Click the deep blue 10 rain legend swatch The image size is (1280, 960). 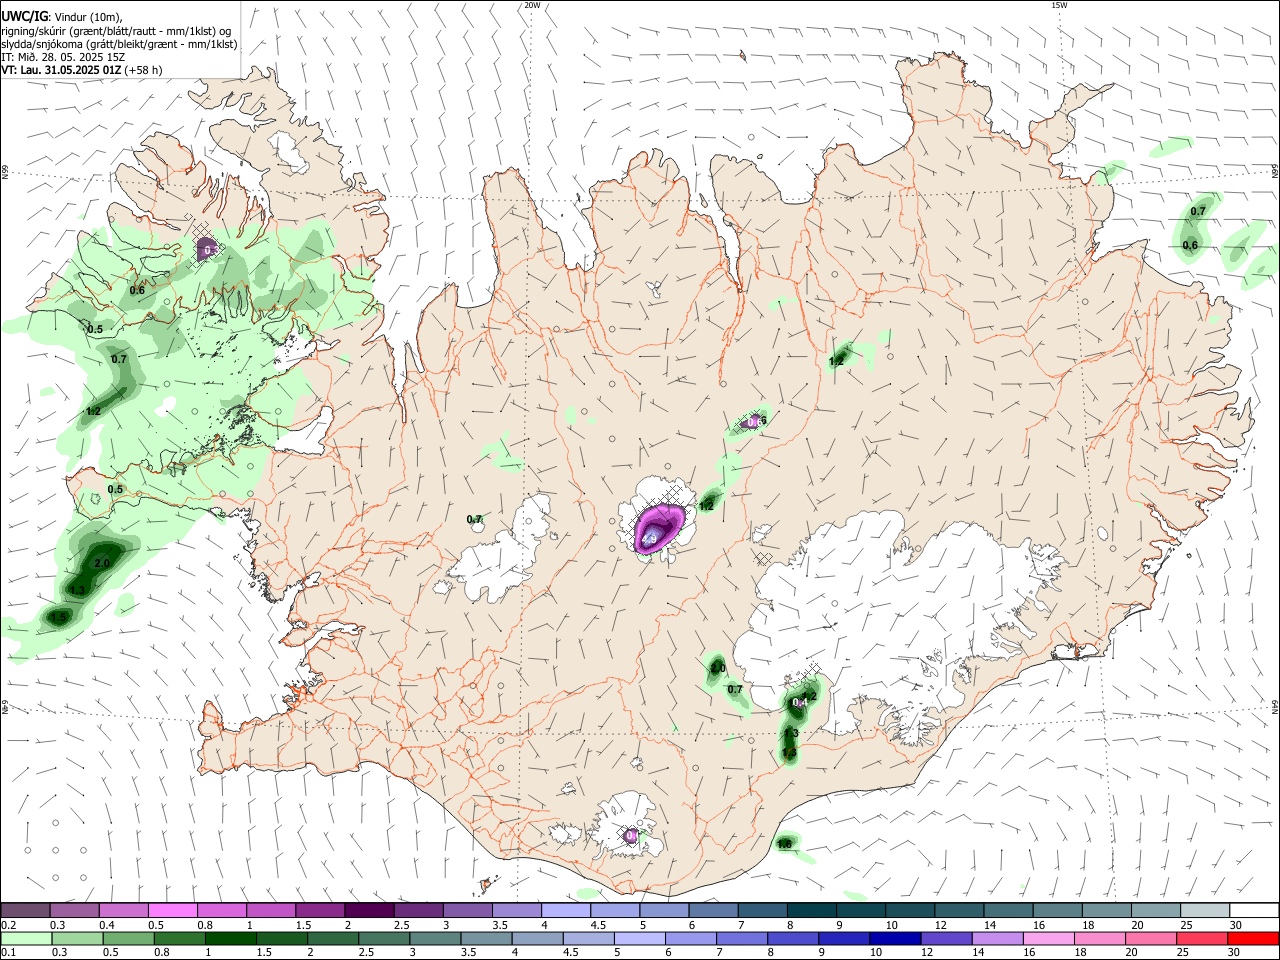pos(895,939)
